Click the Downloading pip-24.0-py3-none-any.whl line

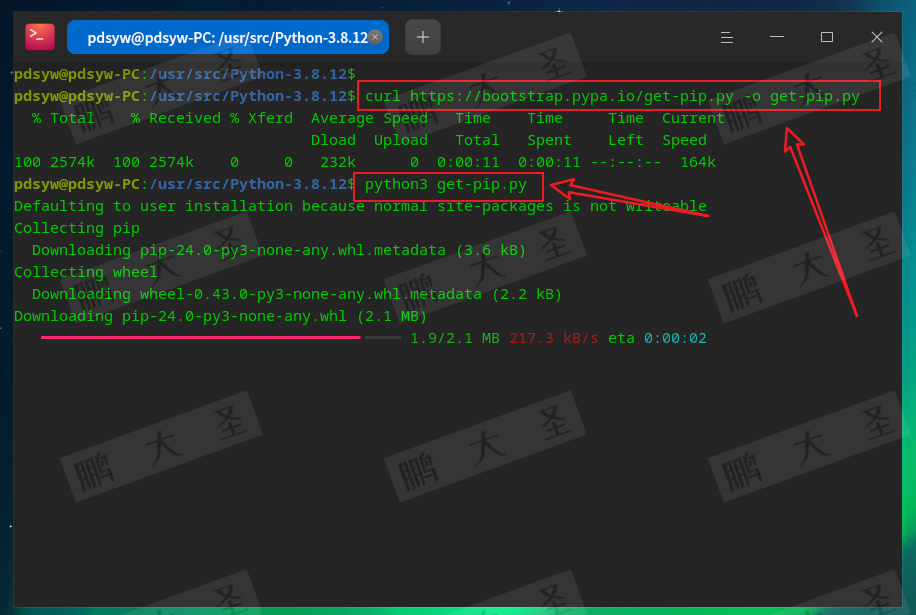(219, 316)
